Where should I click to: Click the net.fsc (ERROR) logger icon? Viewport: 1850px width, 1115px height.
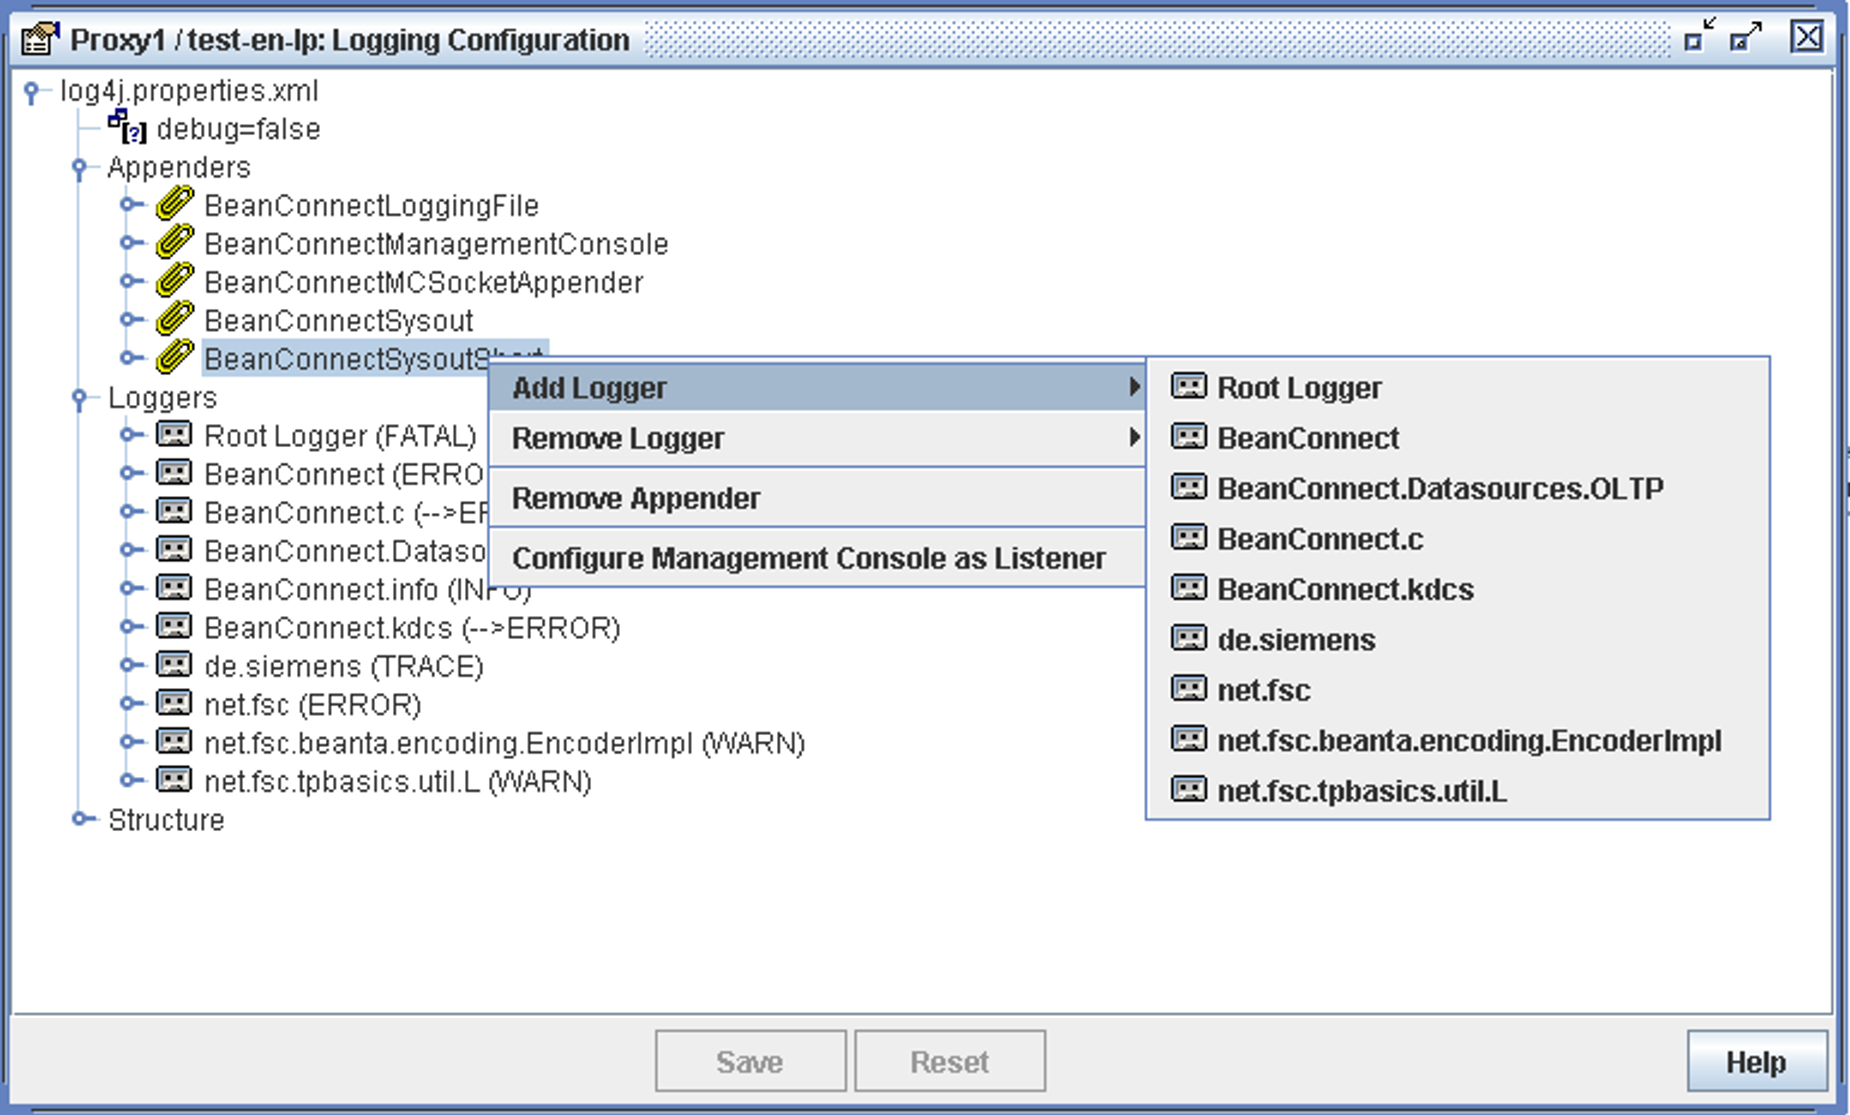tap(174, 704)
